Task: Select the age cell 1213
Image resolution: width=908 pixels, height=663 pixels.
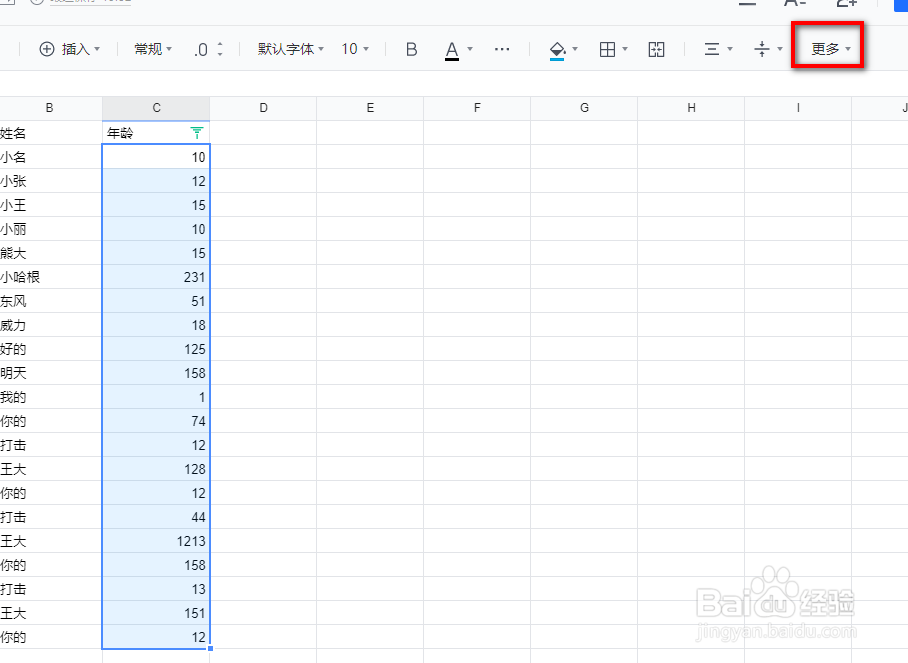Action: click(156, 541)
